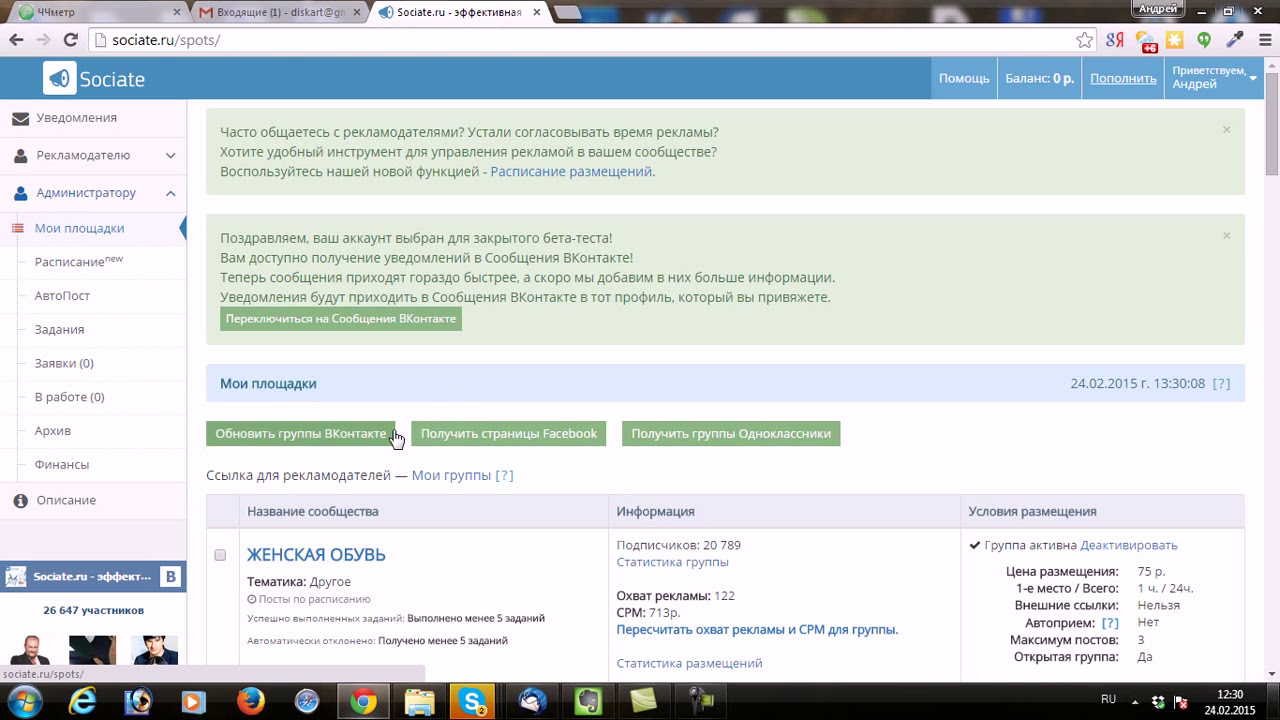Viewport: 1280px width, 720px height.
Task: Click the [?] next to the timestamp
Action: 1221,384
